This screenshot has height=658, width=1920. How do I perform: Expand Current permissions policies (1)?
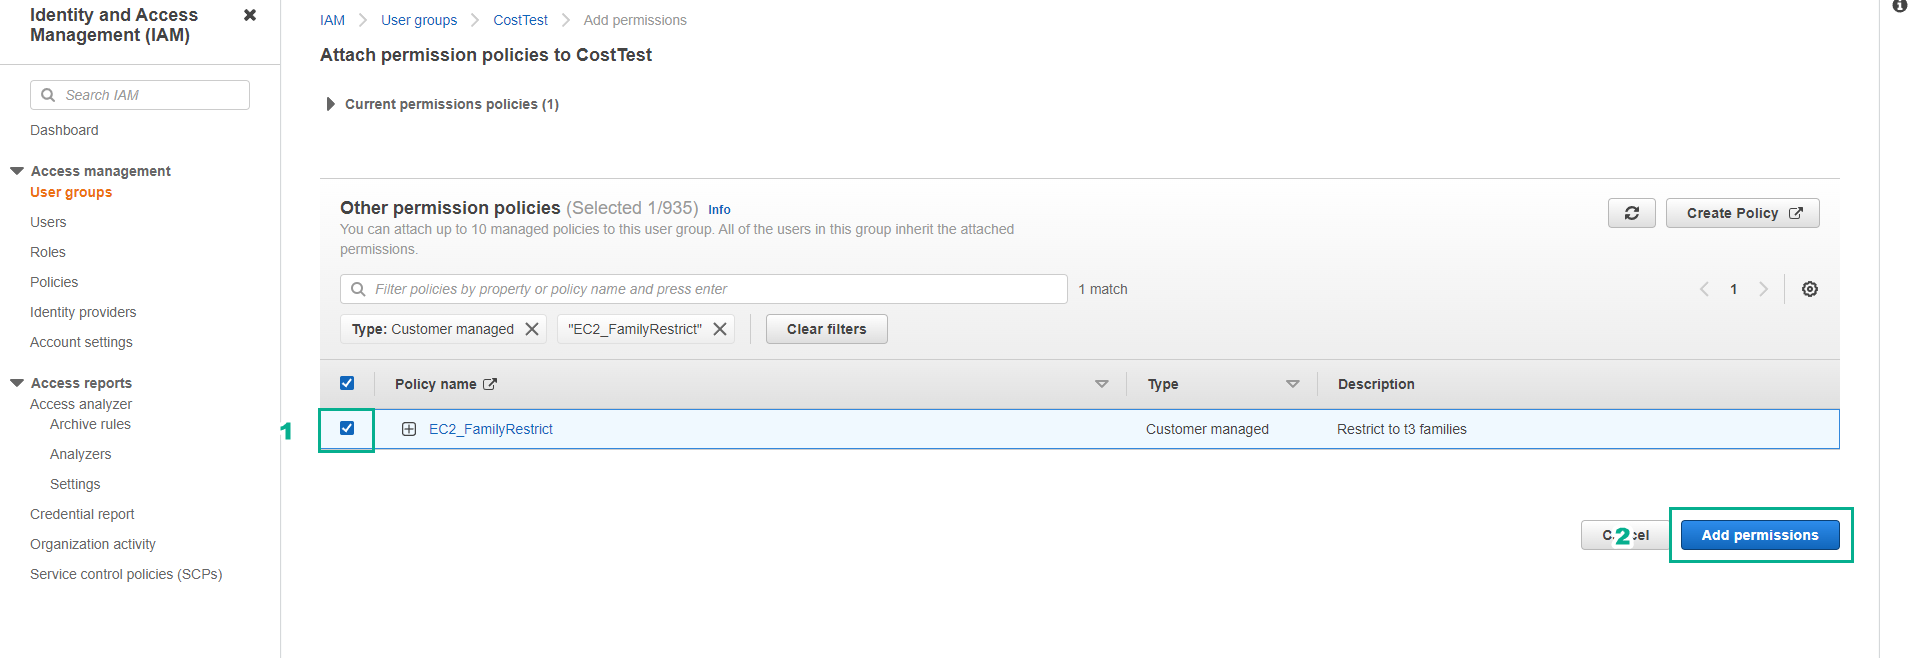(330, 104)
